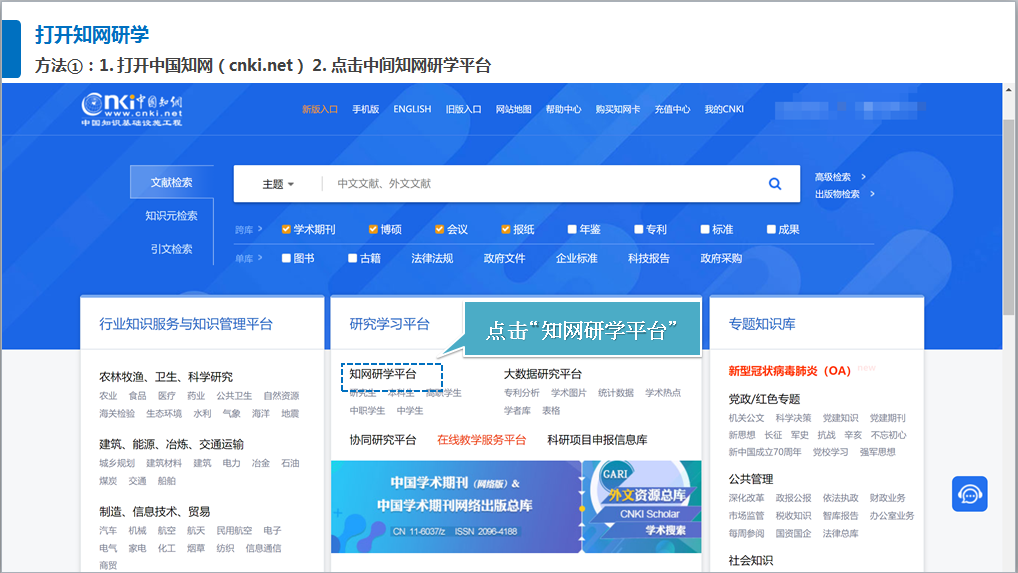The width and height of the screenshot is (1018, 573).
Task: Switch to 文献检索 tab
Action: coord(171,182)
